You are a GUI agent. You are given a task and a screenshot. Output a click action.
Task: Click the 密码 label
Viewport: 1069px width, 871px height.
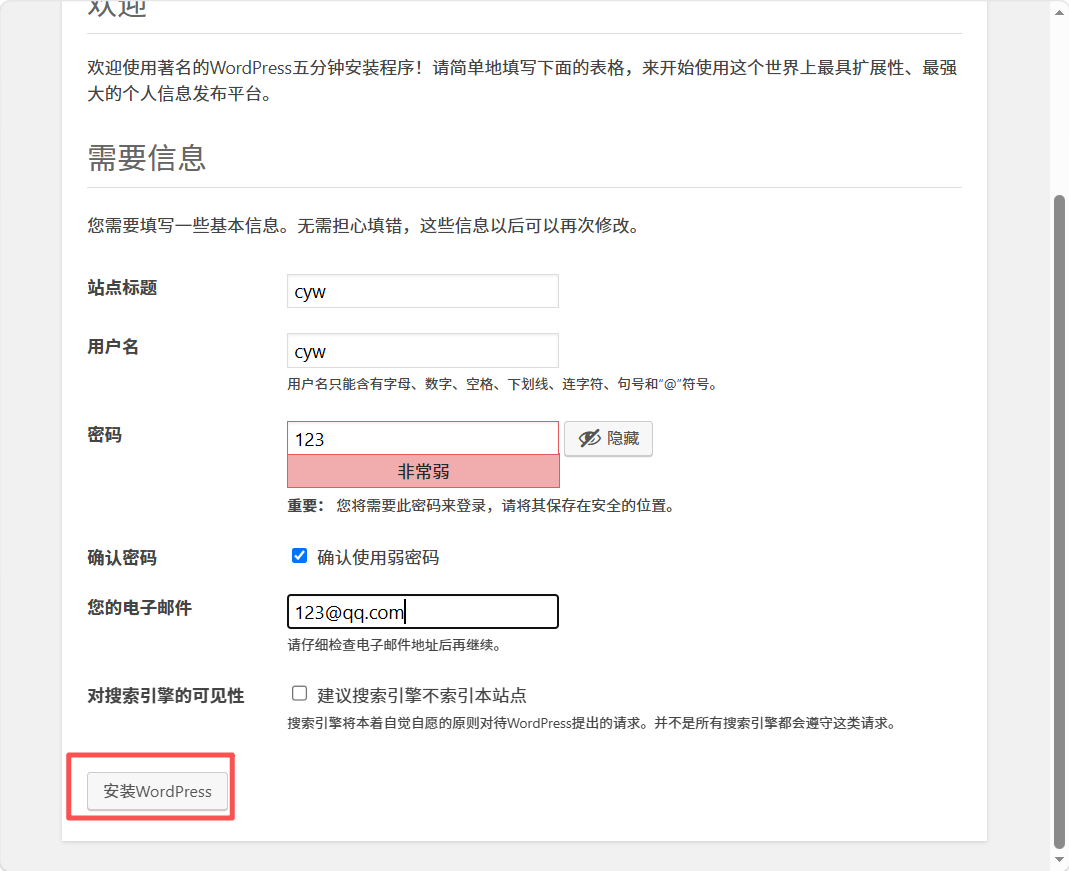104,435
